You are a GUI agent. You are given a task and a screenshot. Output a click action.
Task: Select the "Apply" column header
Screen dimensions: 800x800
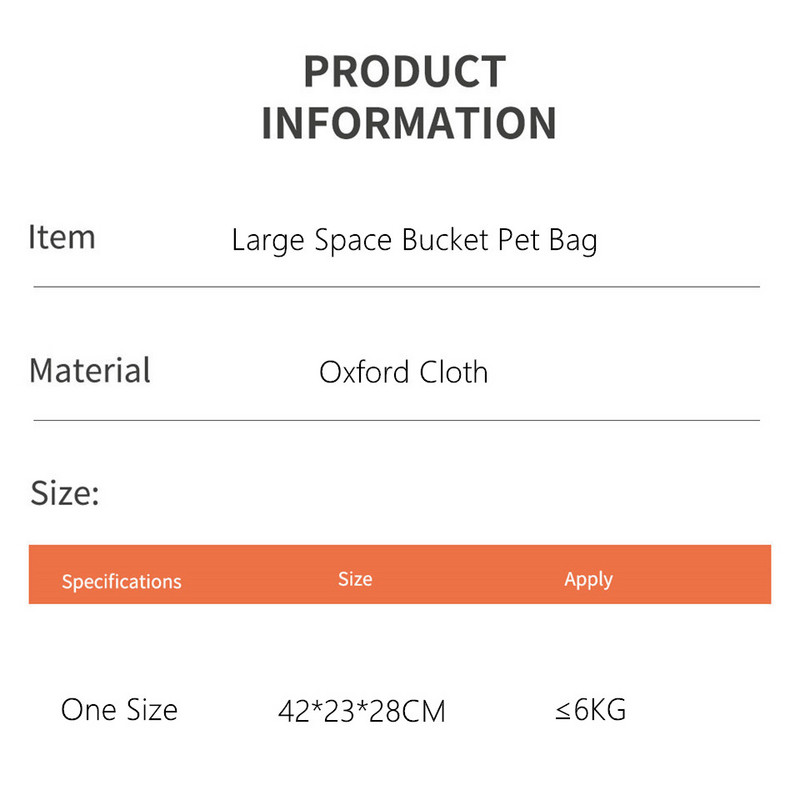(588, 580)
